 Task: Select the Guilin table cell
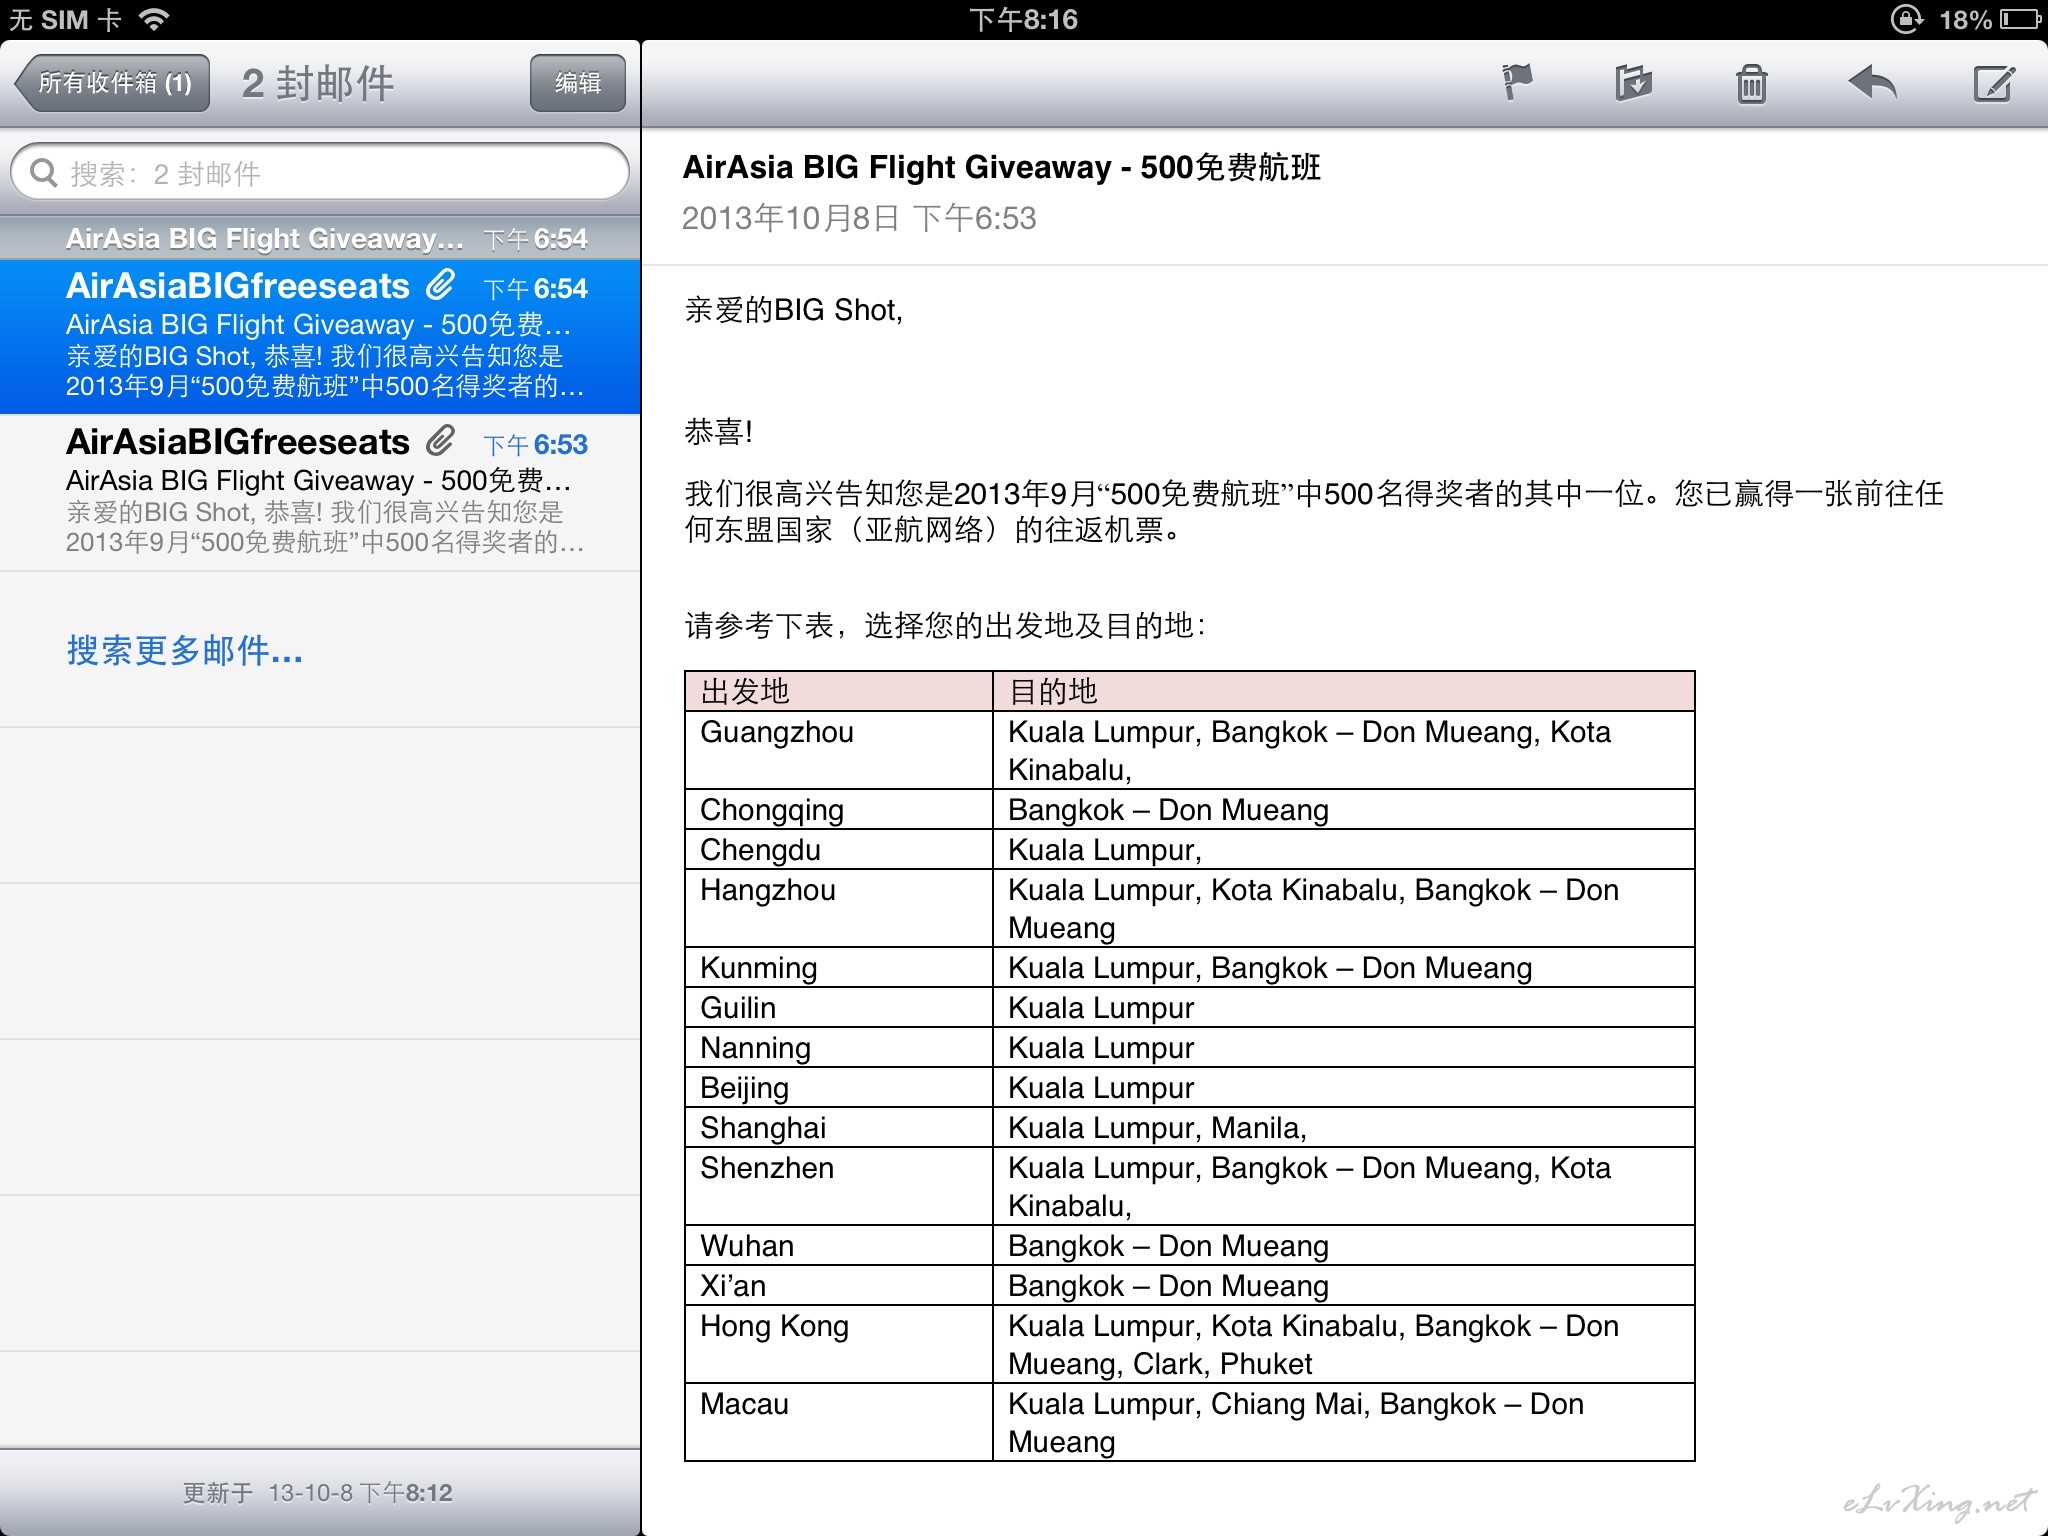pyautogui.click(x=839, y=1007)
